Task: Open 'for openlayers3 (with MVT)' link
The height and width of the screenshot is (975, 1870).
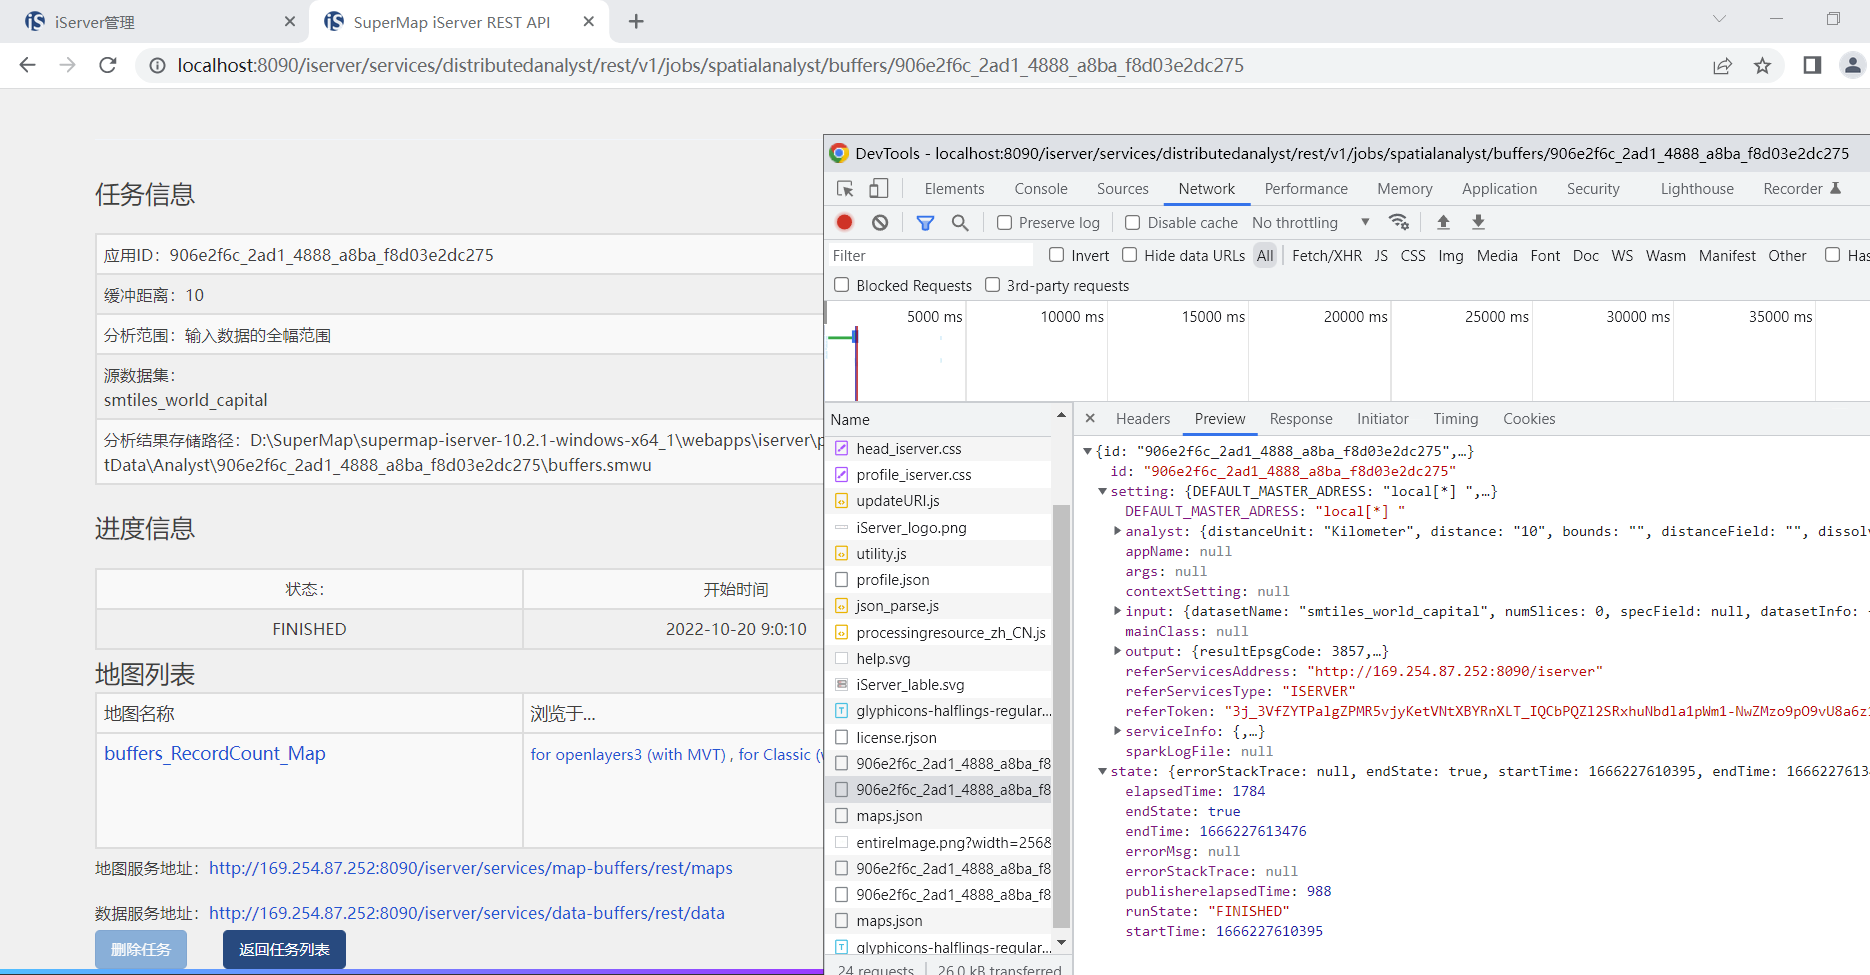Action: 628,754
